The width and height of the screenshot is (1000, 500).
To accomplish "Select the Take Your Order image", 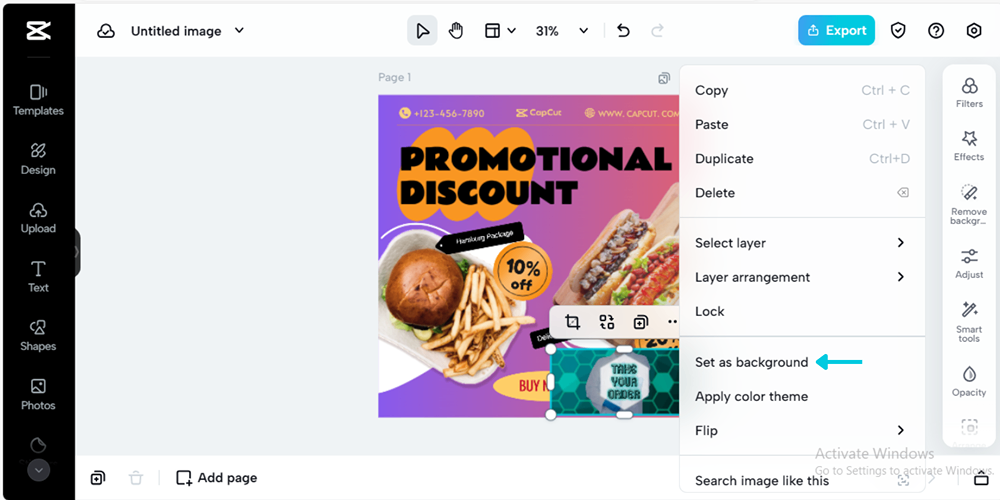I will [615, 383].
